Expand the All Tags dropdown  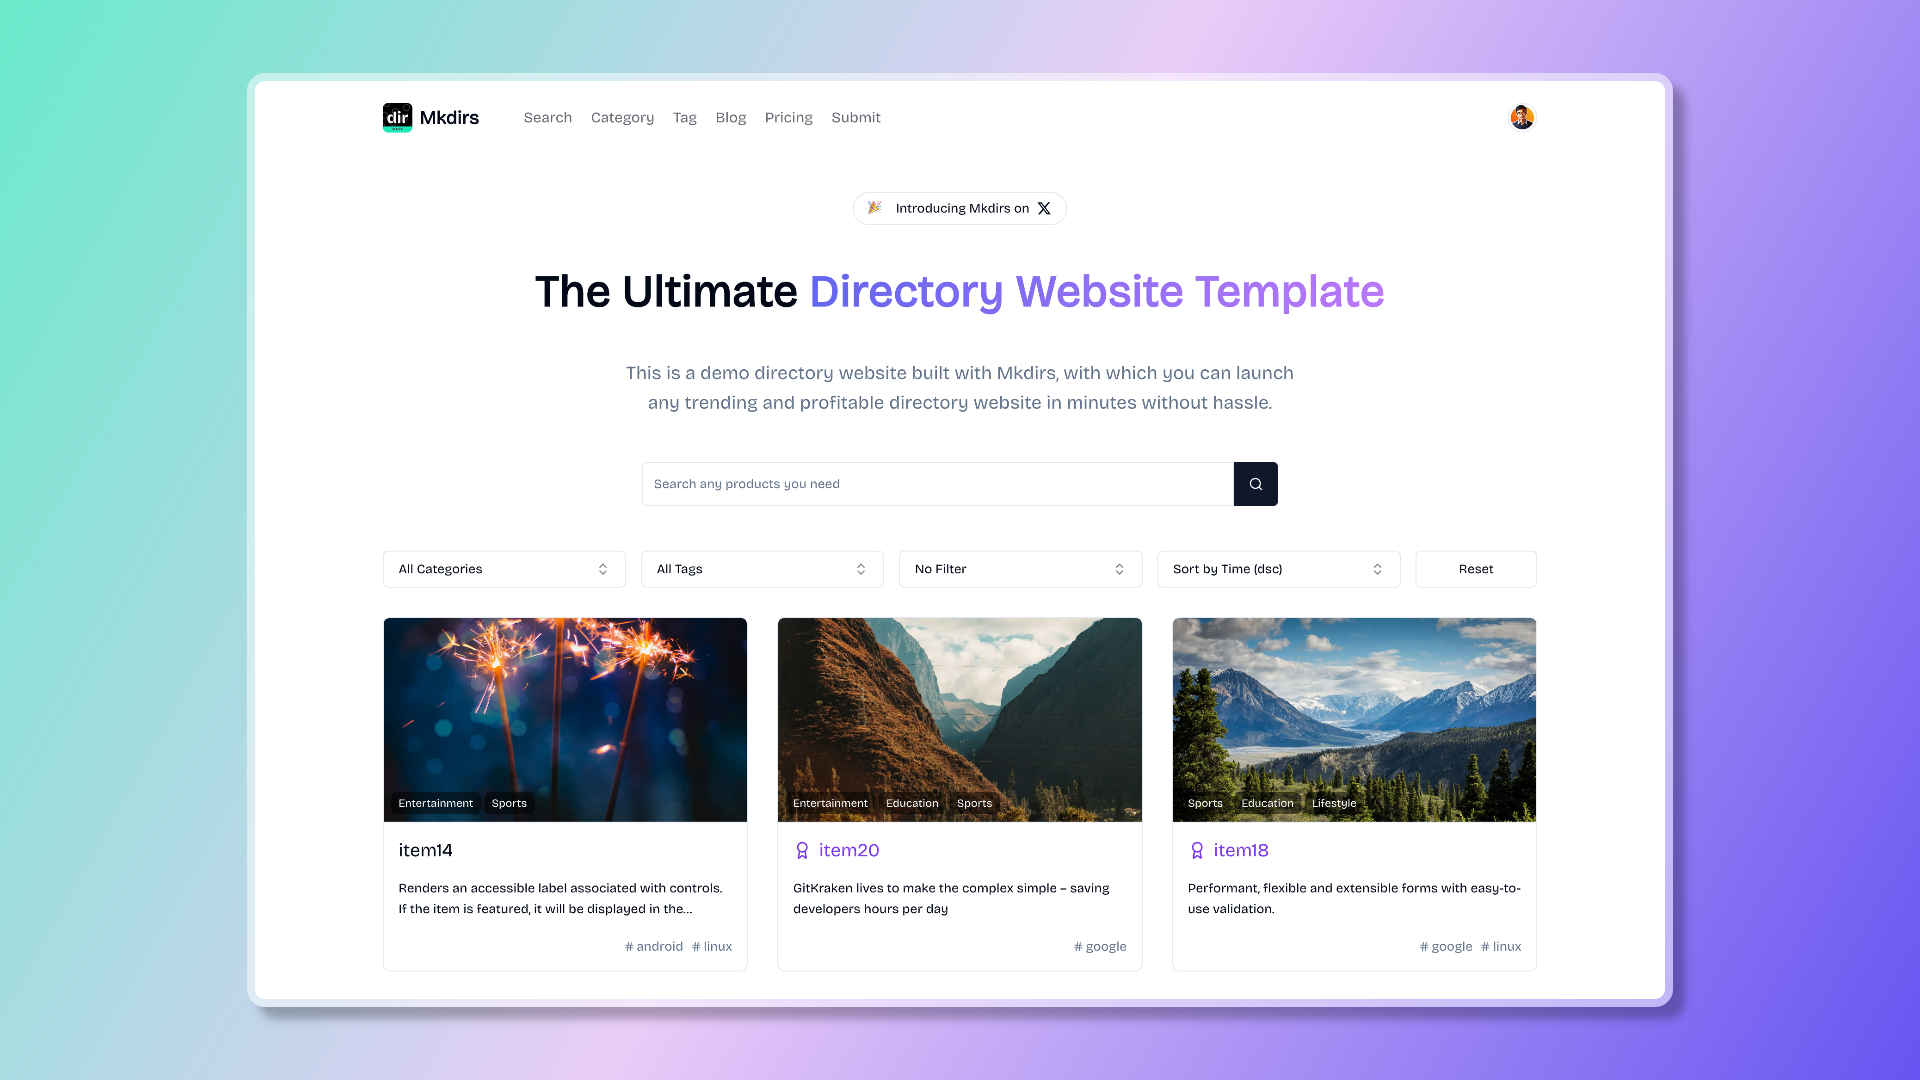[762, 568]
